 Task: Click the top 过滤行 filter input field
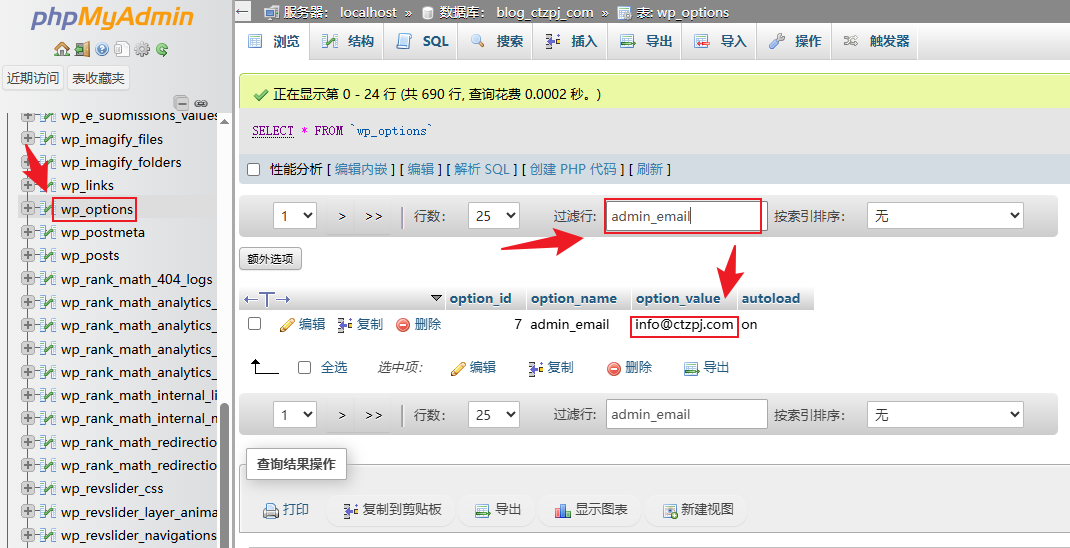pos(684,216)
